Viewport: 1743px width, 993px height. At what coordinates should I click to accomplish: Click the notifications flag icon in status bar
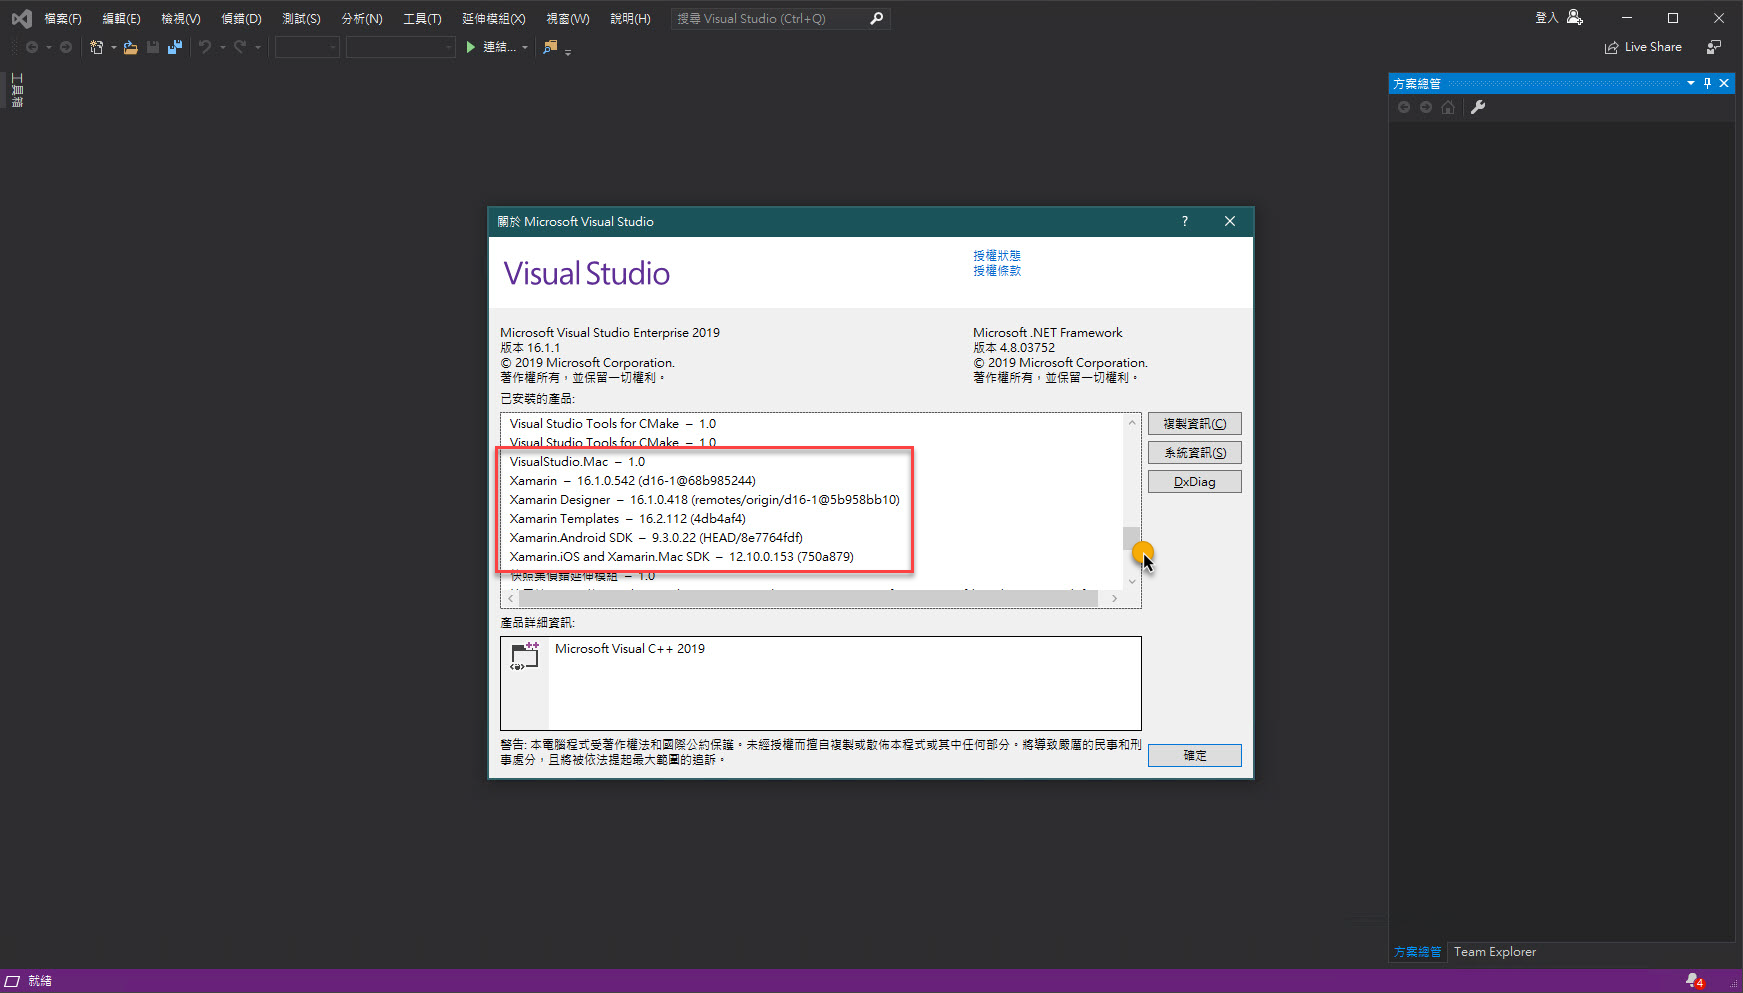1693,981
